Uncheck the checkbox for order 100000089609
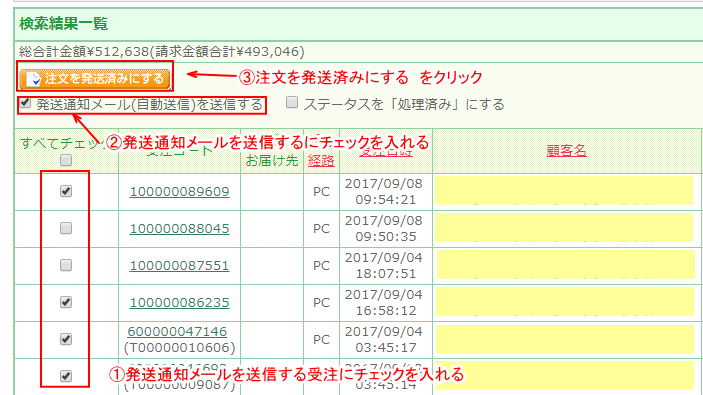Image resolution: width=703 pixels, height=395 pixels. point(66,191)
